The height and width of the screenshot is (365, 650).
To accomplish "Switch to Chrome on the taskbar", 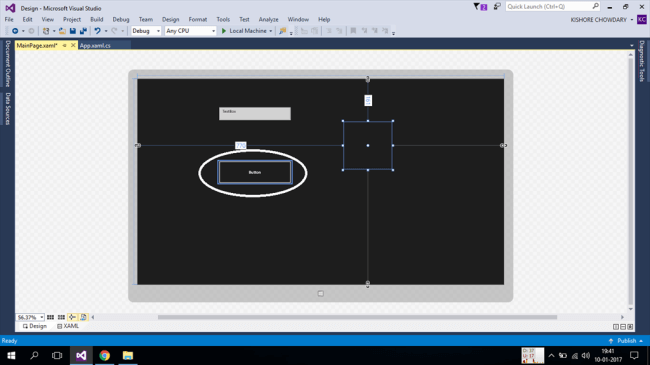I will (104, 355).
